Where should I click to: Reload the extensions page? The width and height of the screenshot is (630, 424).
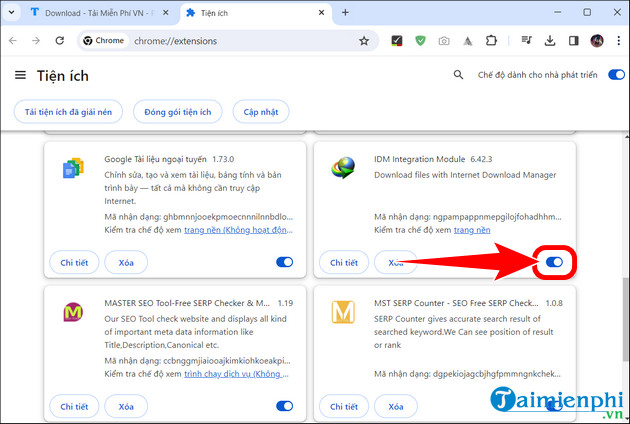point(59,41)
